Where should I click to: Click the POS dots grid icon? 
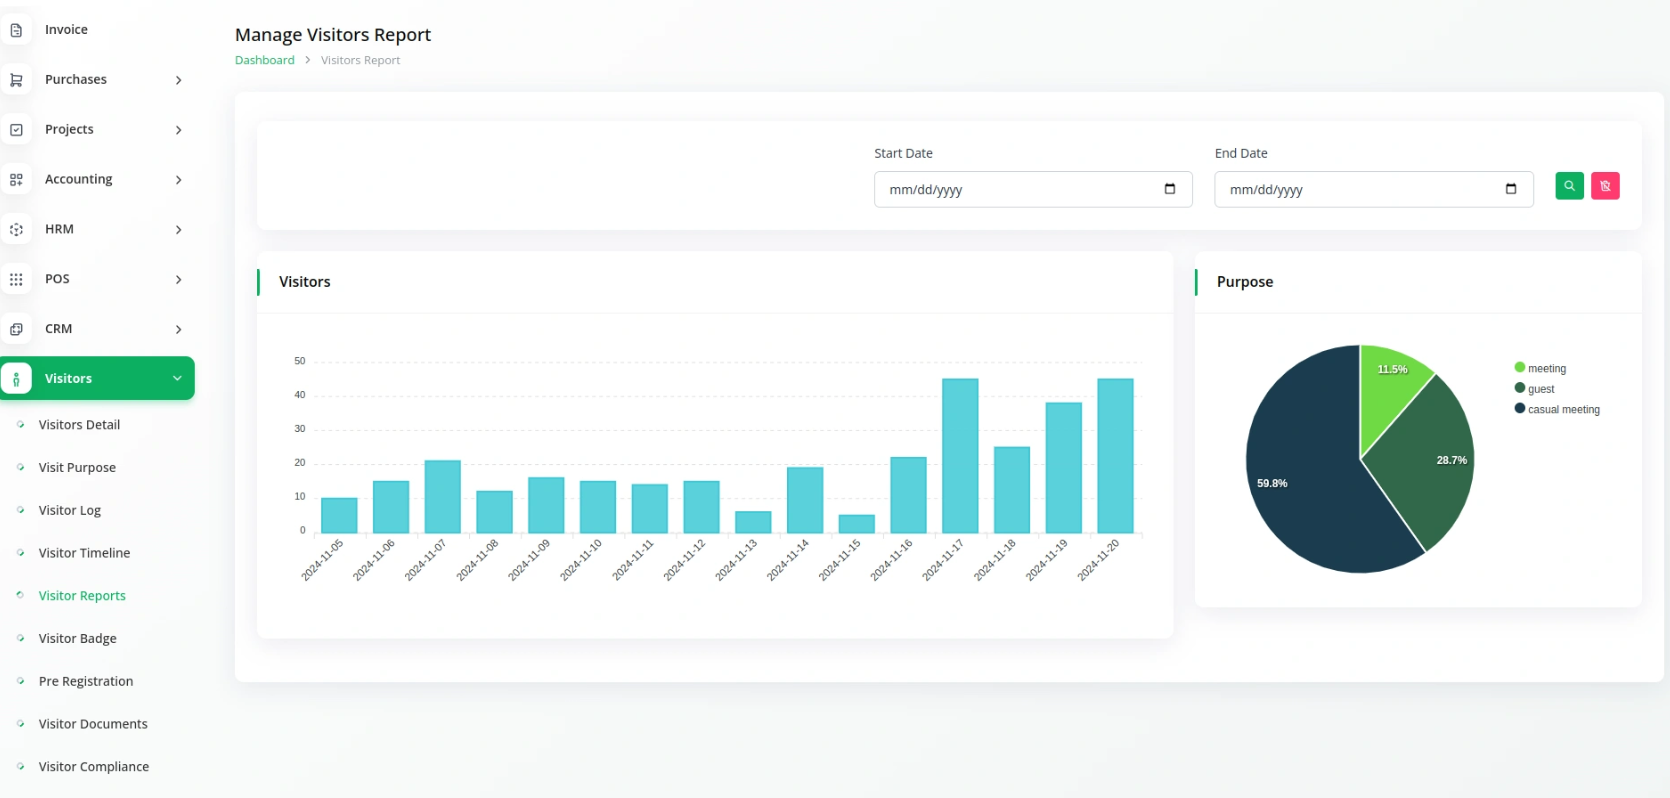[x=16, y=279]
